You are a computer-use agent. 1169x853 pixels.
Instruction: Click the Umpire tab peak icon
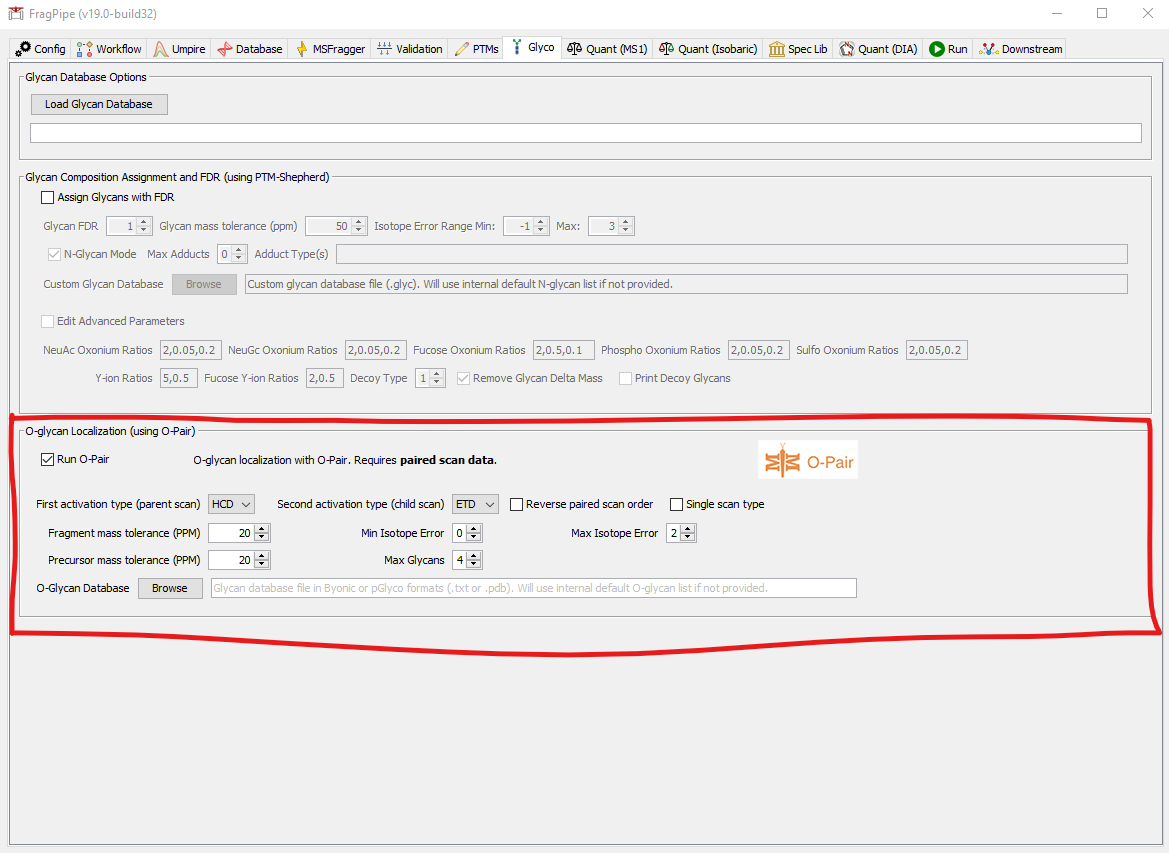pyautogui.click(x=160, y=48)
